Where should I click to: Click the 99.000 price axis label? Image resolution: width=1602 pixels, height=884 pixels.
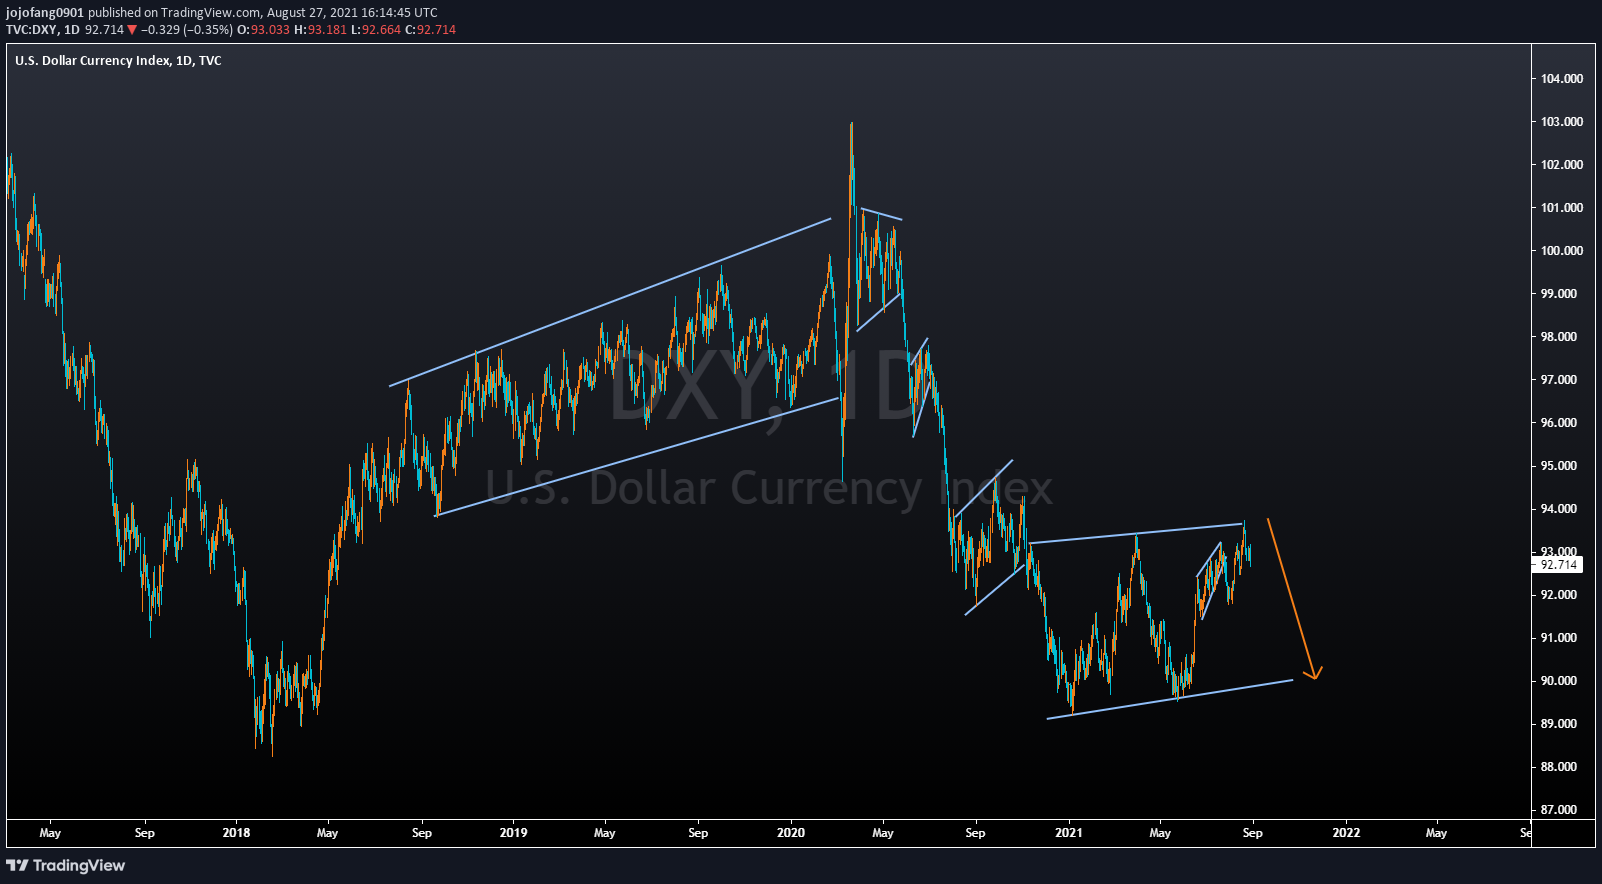click(1561, 294)
